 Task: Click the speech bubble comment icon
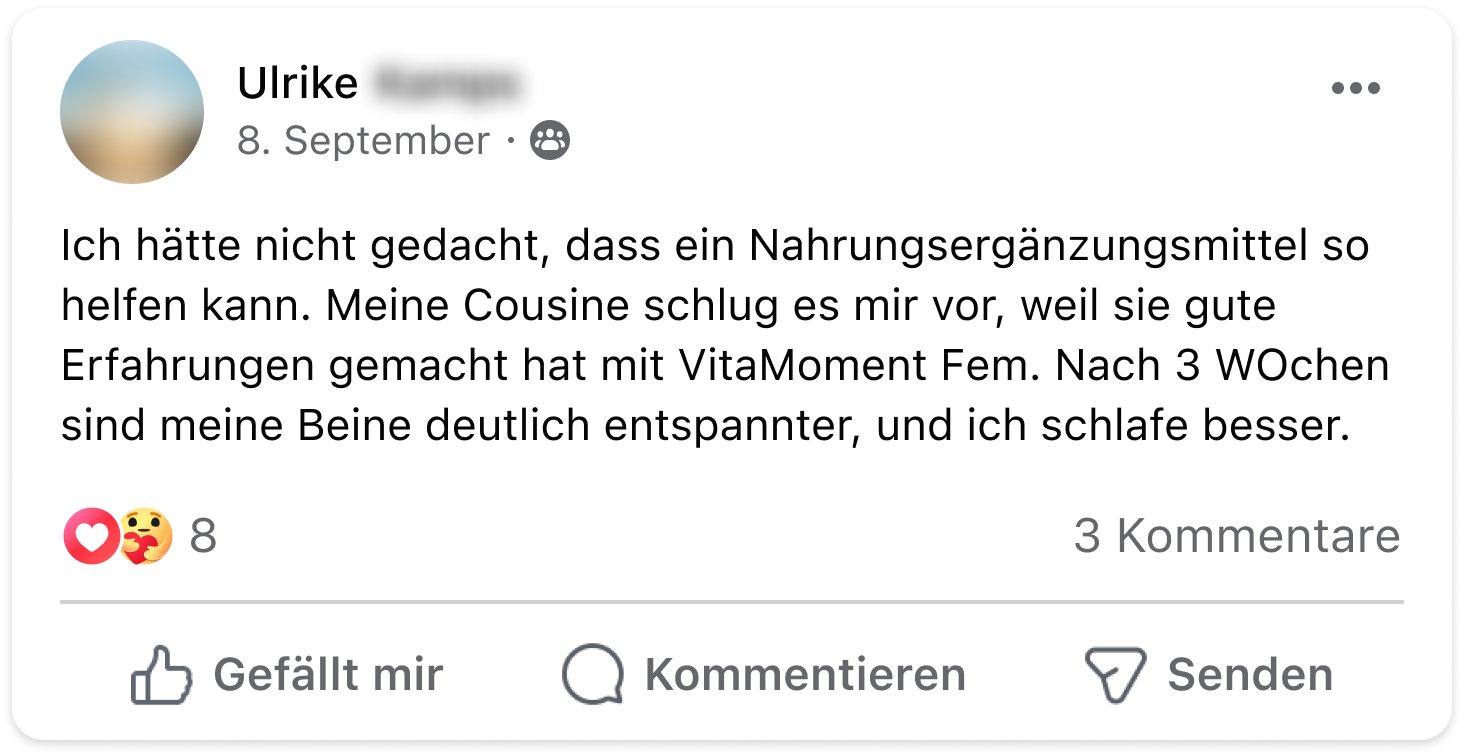point(593,675)
